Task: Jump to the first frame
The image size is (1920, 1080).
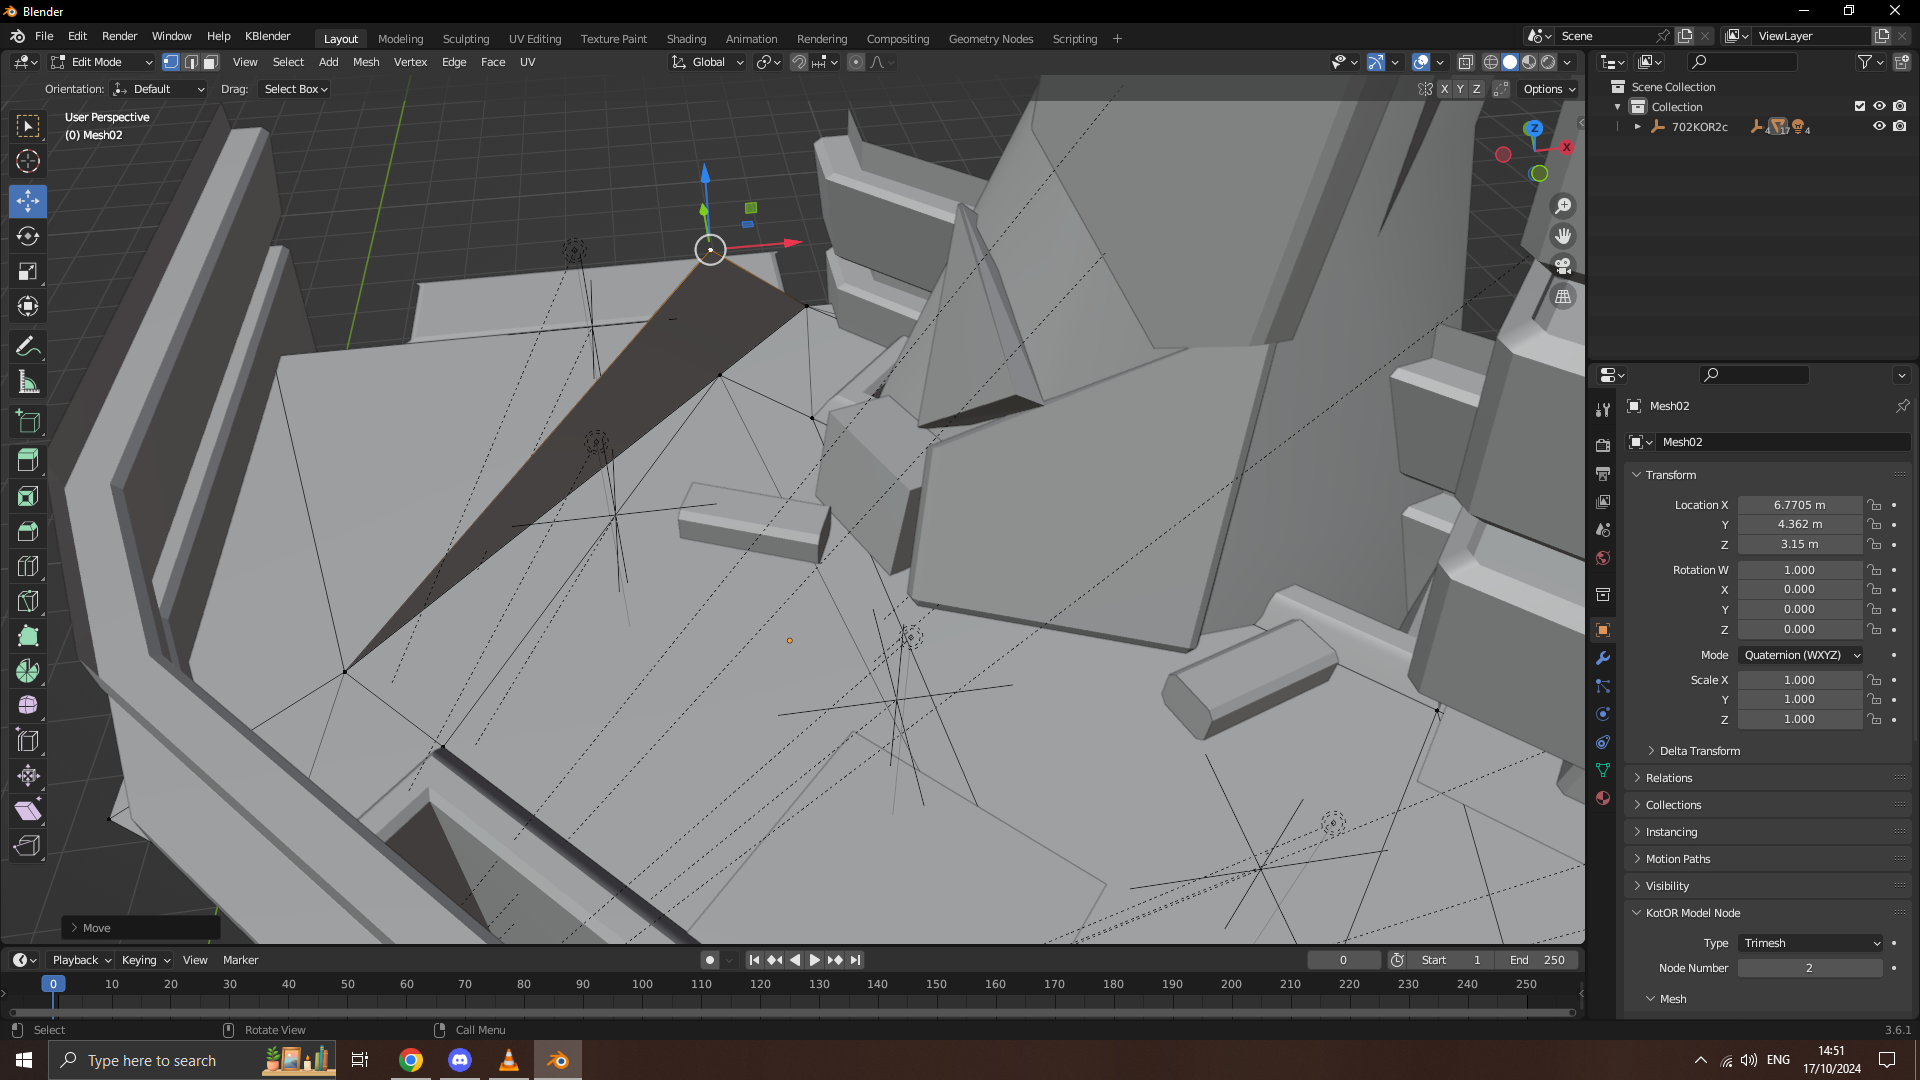Action: pos(754,960)
